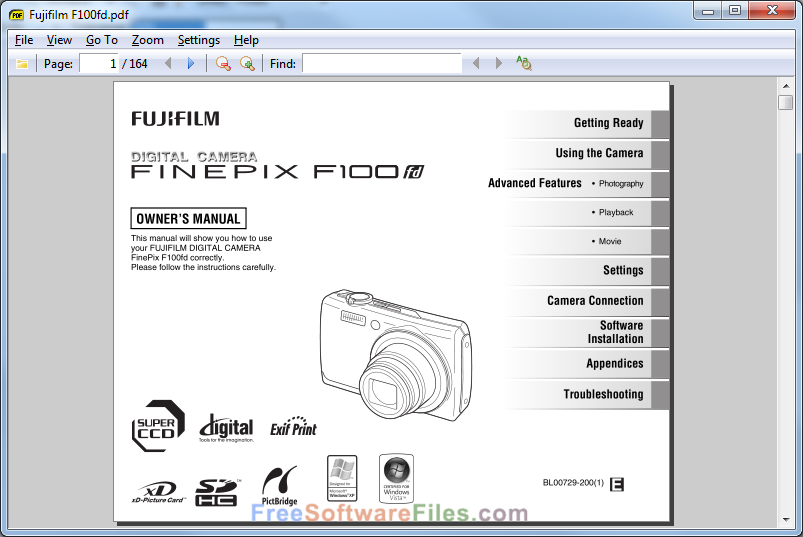Screen dimensions: 803x537
Task: Click the vertical scrollbar thumb
Action: (x=786, y=102)
